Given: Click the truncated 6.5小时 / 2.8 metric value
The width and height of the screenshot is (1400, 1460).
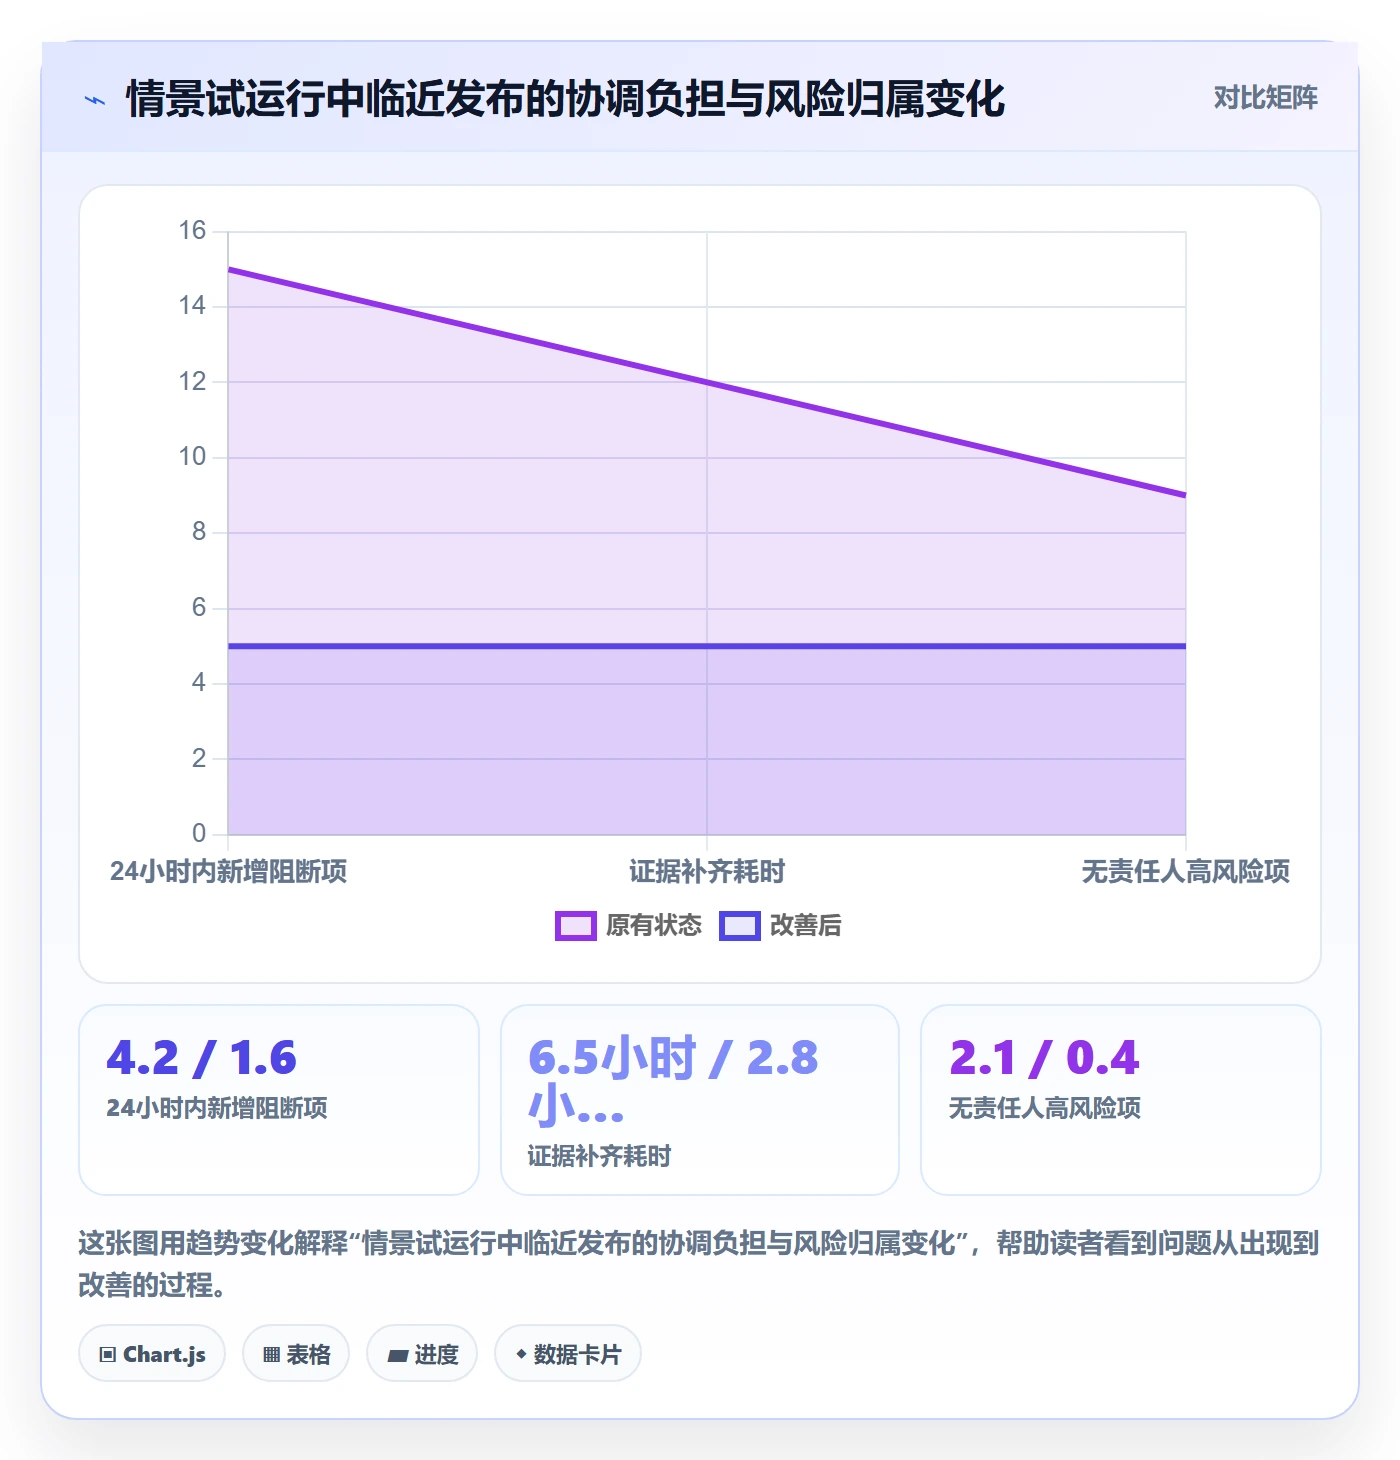Looking at the screenshot, I should point(673,1082).
